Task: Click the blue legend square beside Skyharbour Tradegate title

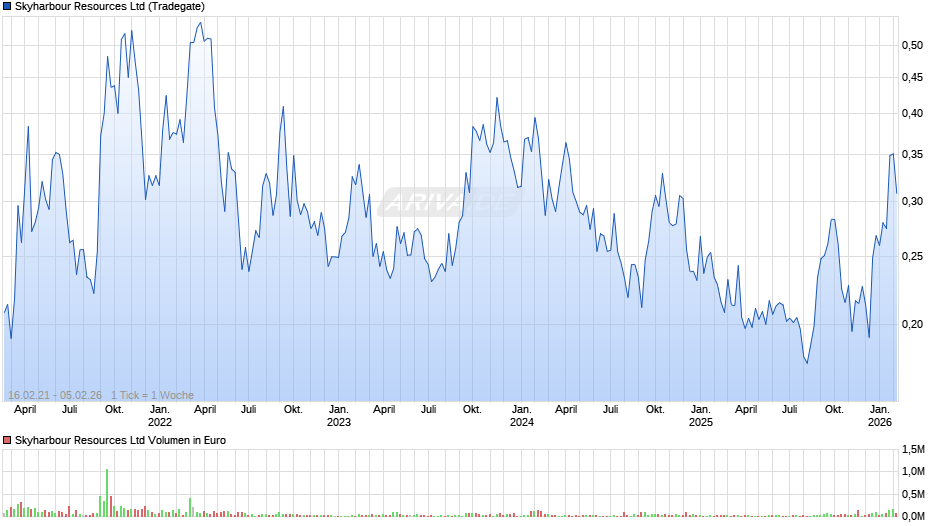Action: [7, 7]
